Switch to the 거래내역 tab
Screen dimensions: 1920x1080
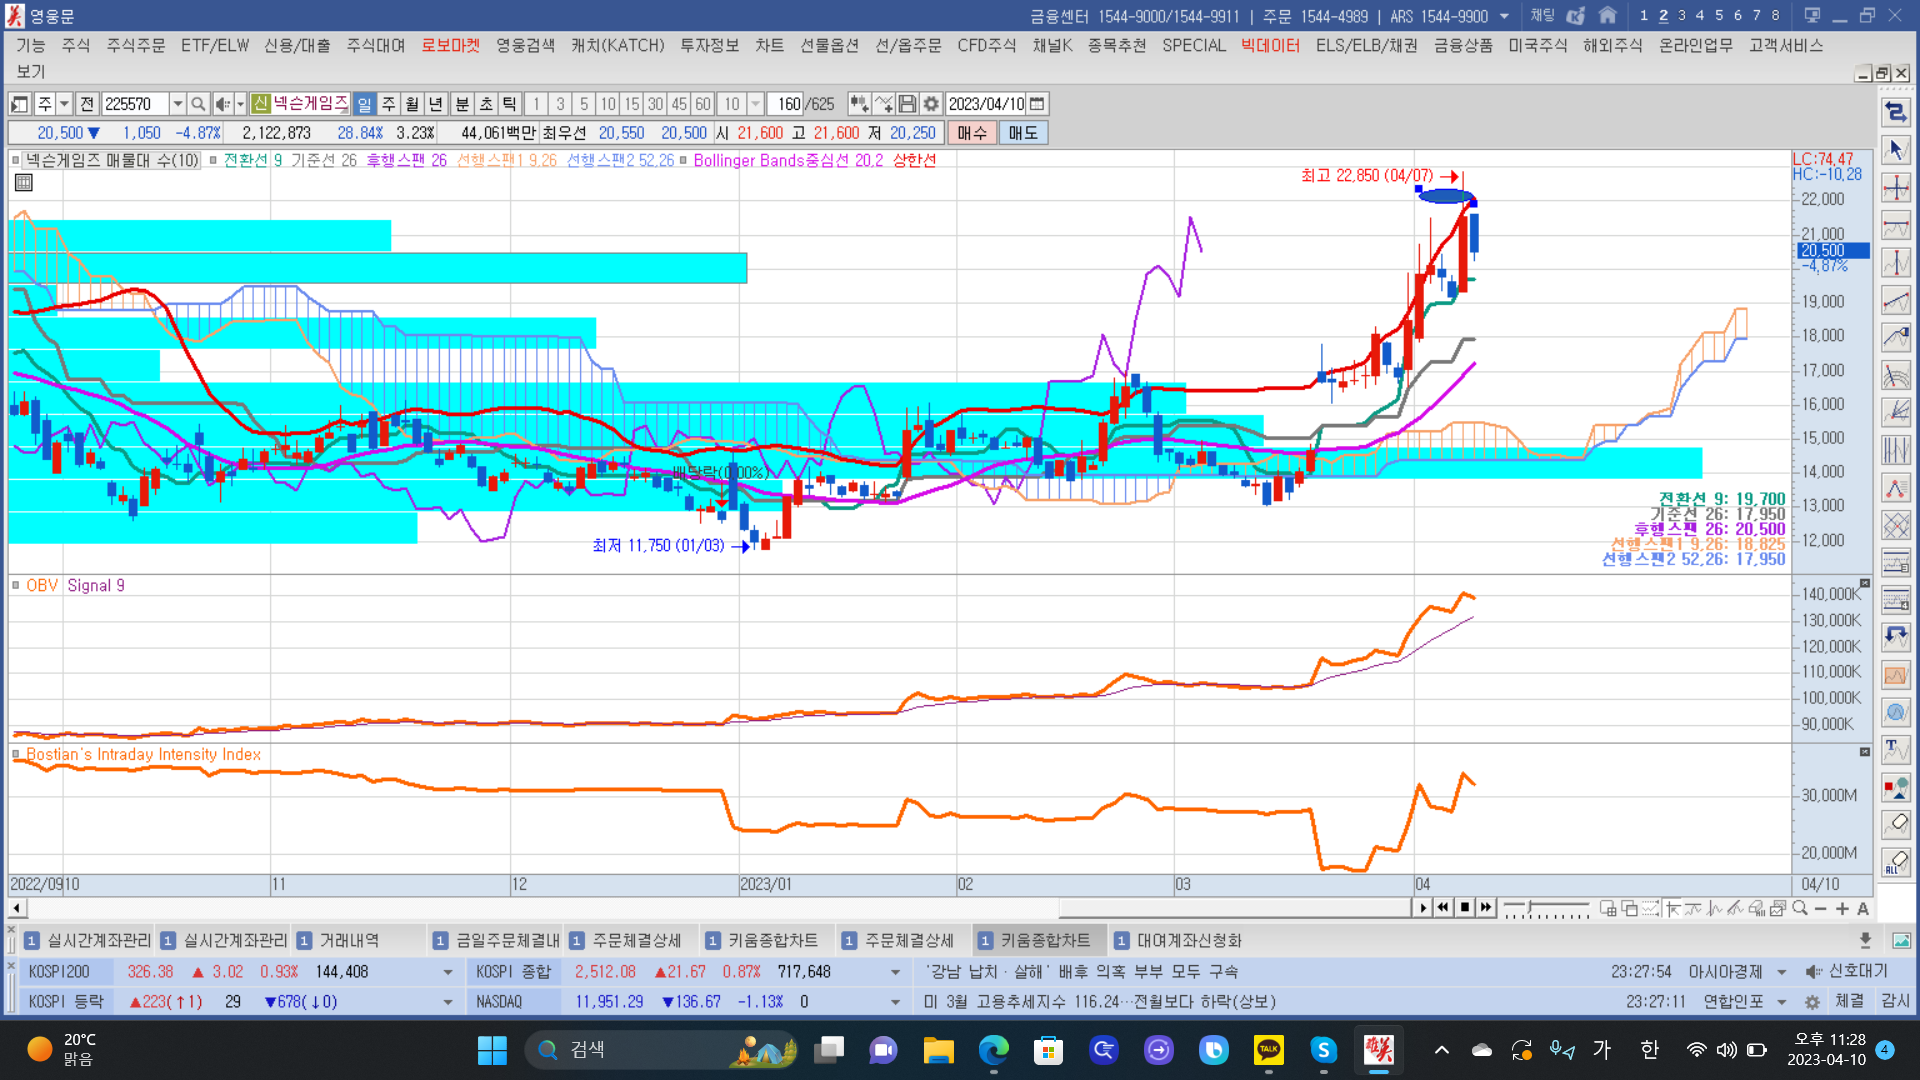tap(348, 940)
